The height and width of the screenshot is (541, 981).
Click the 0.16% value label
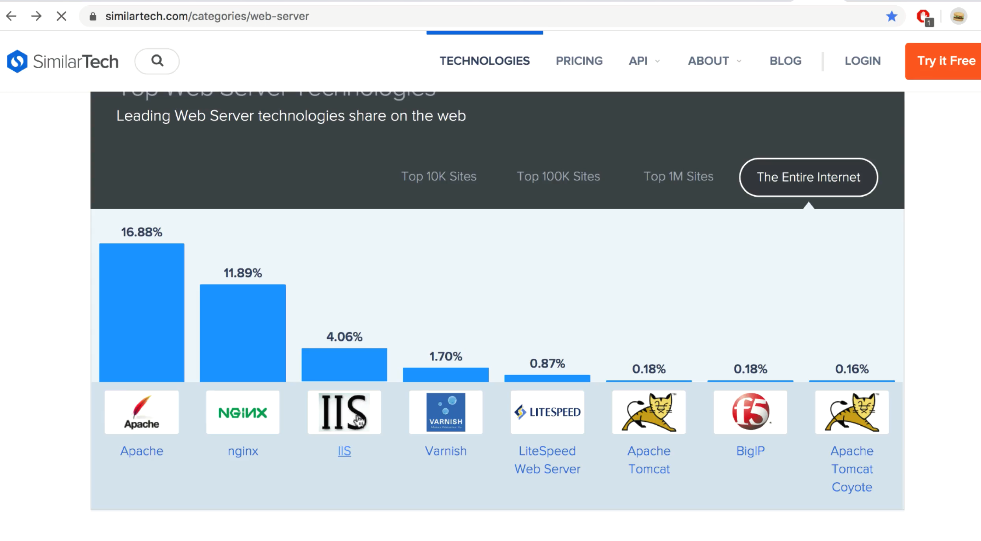852,369
